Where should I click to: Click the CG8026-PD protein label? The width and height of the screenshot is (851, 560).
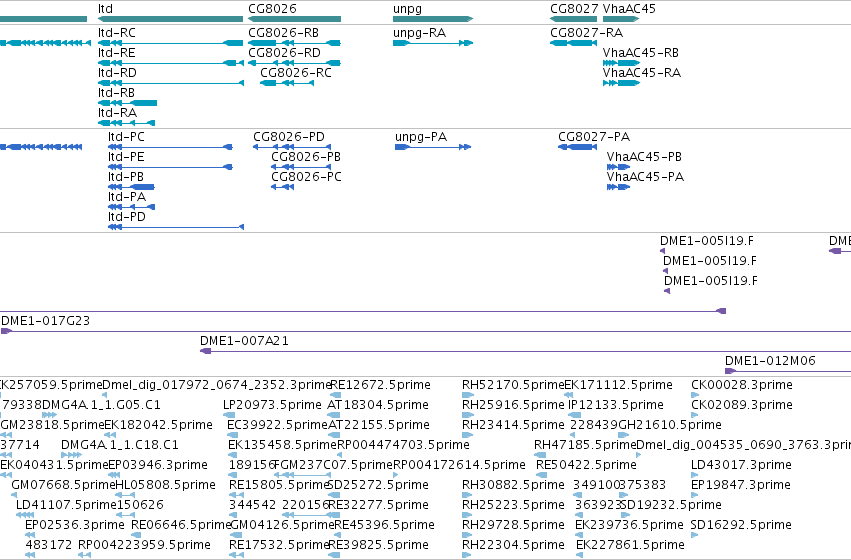click(x=289, y=137)
